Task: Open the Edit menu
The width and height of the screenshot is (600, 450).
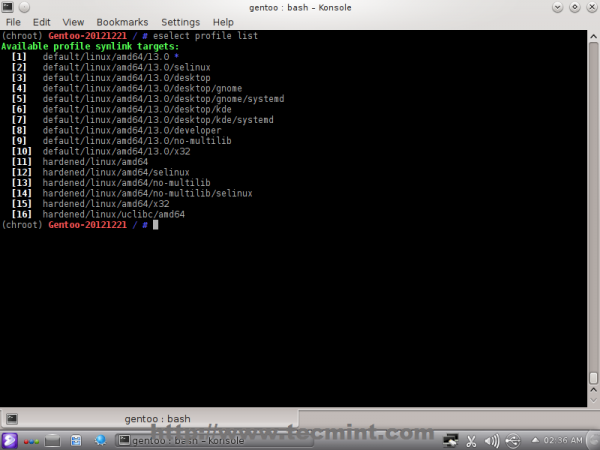Action: point(41,22)
